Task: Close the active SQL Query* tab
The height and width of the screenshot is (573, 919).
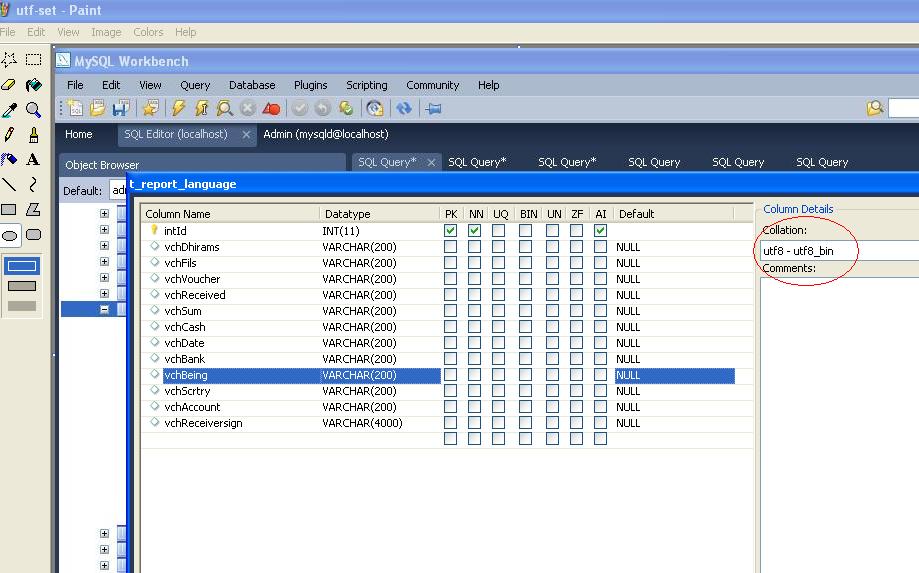Action: [x=431, y=162]
